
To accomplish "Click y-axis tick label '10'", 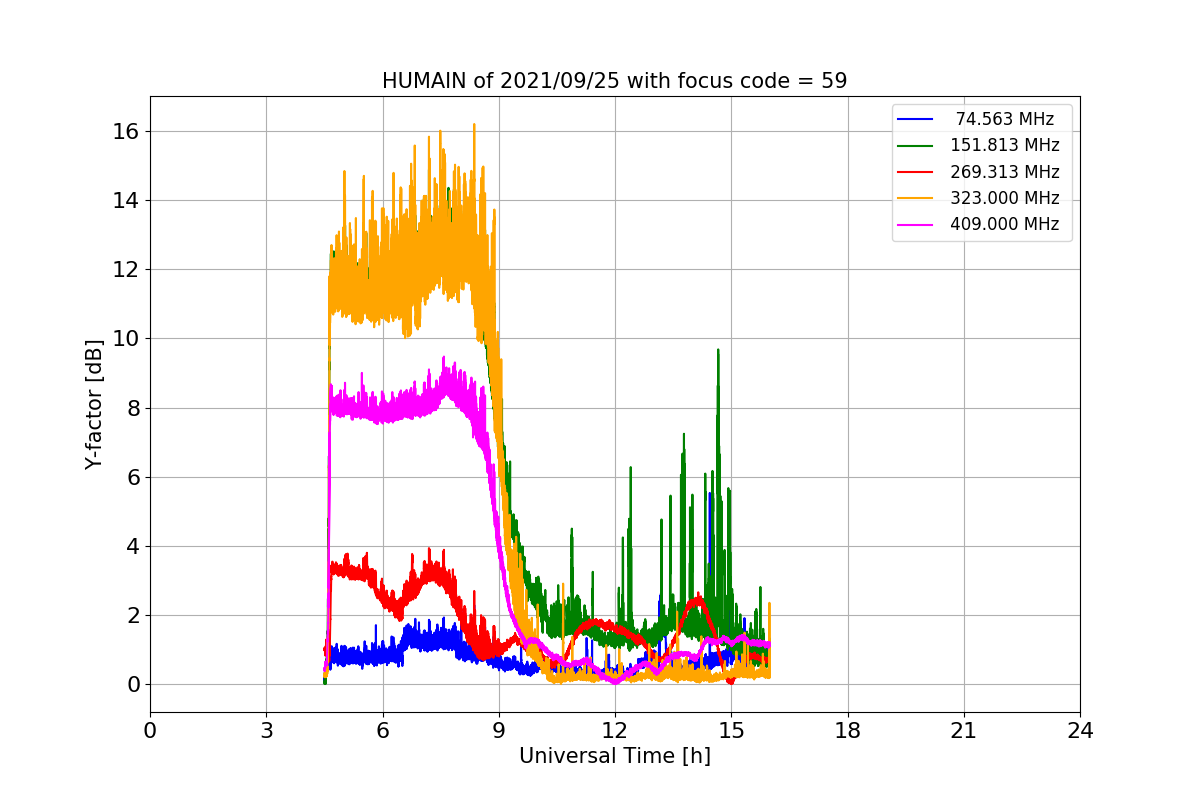I will (x=126, y=339).
